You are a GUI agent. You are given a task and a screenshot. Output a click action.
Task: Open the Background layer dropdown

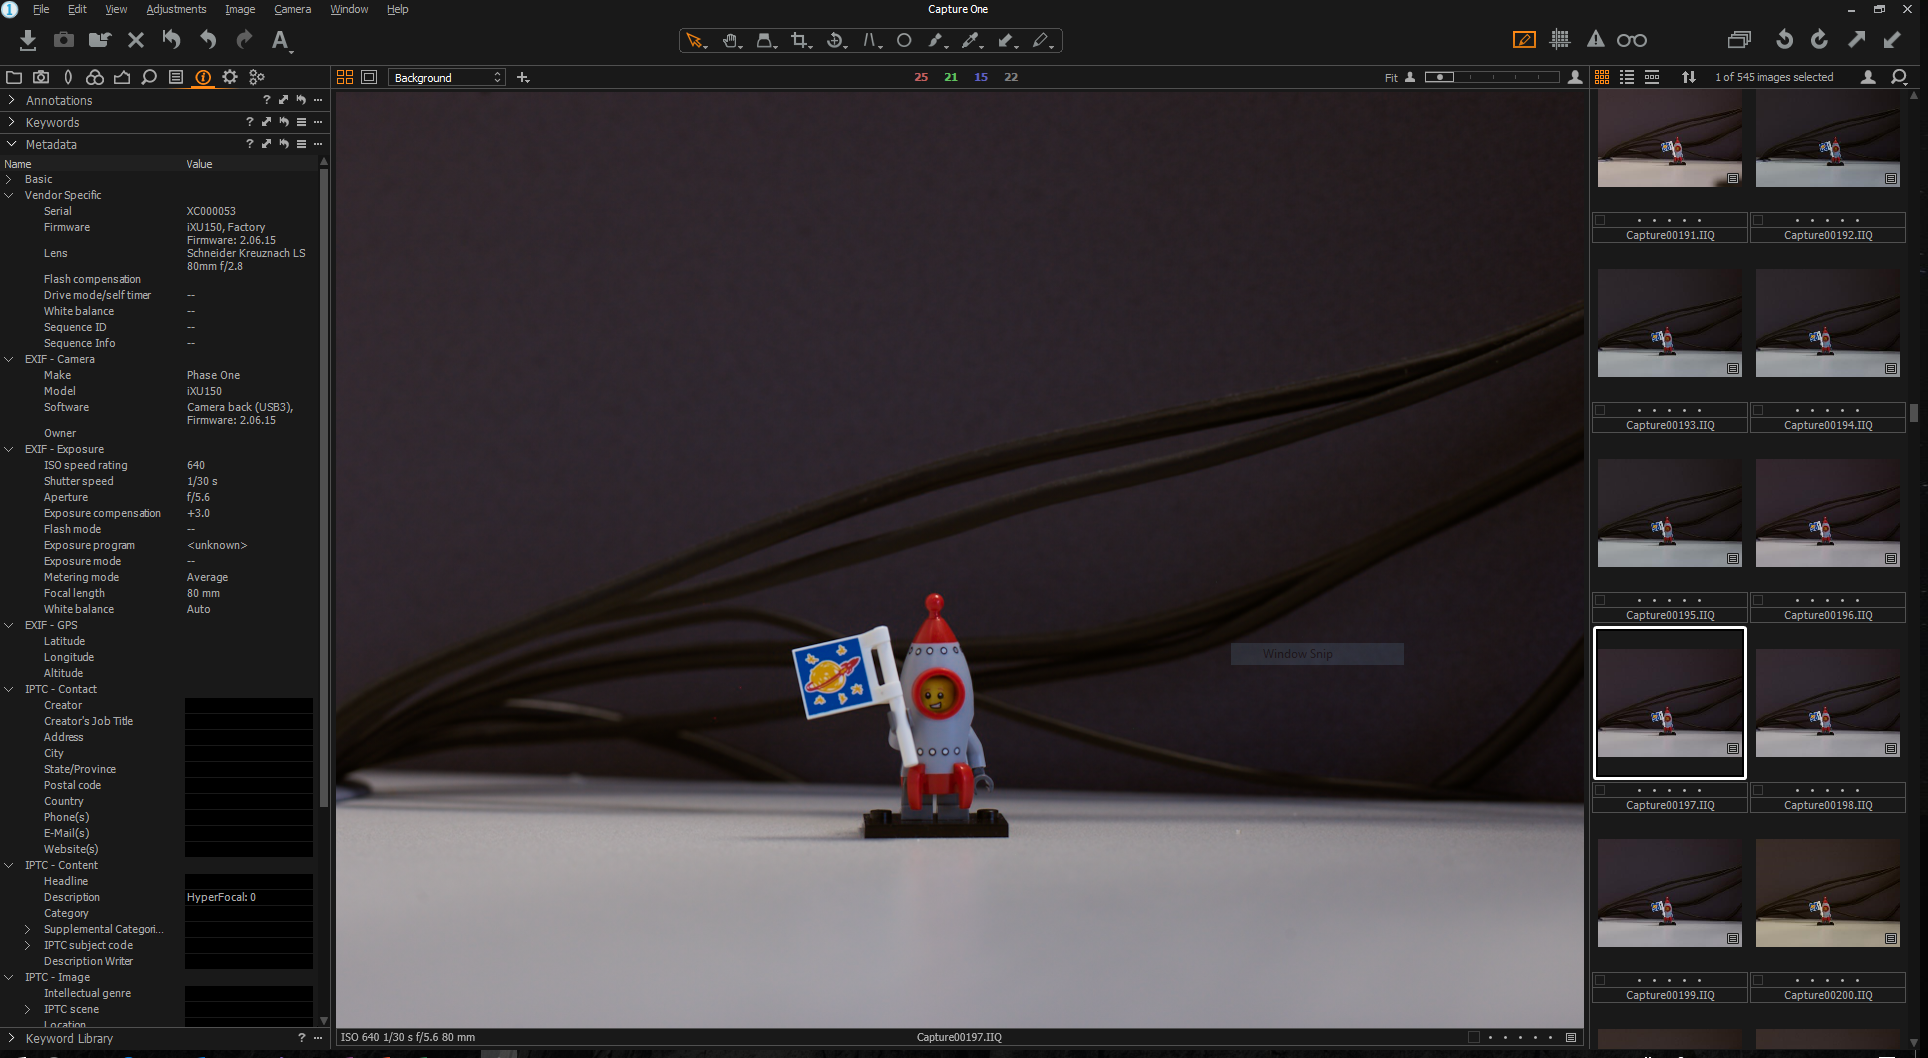click(x=447, y=77)
